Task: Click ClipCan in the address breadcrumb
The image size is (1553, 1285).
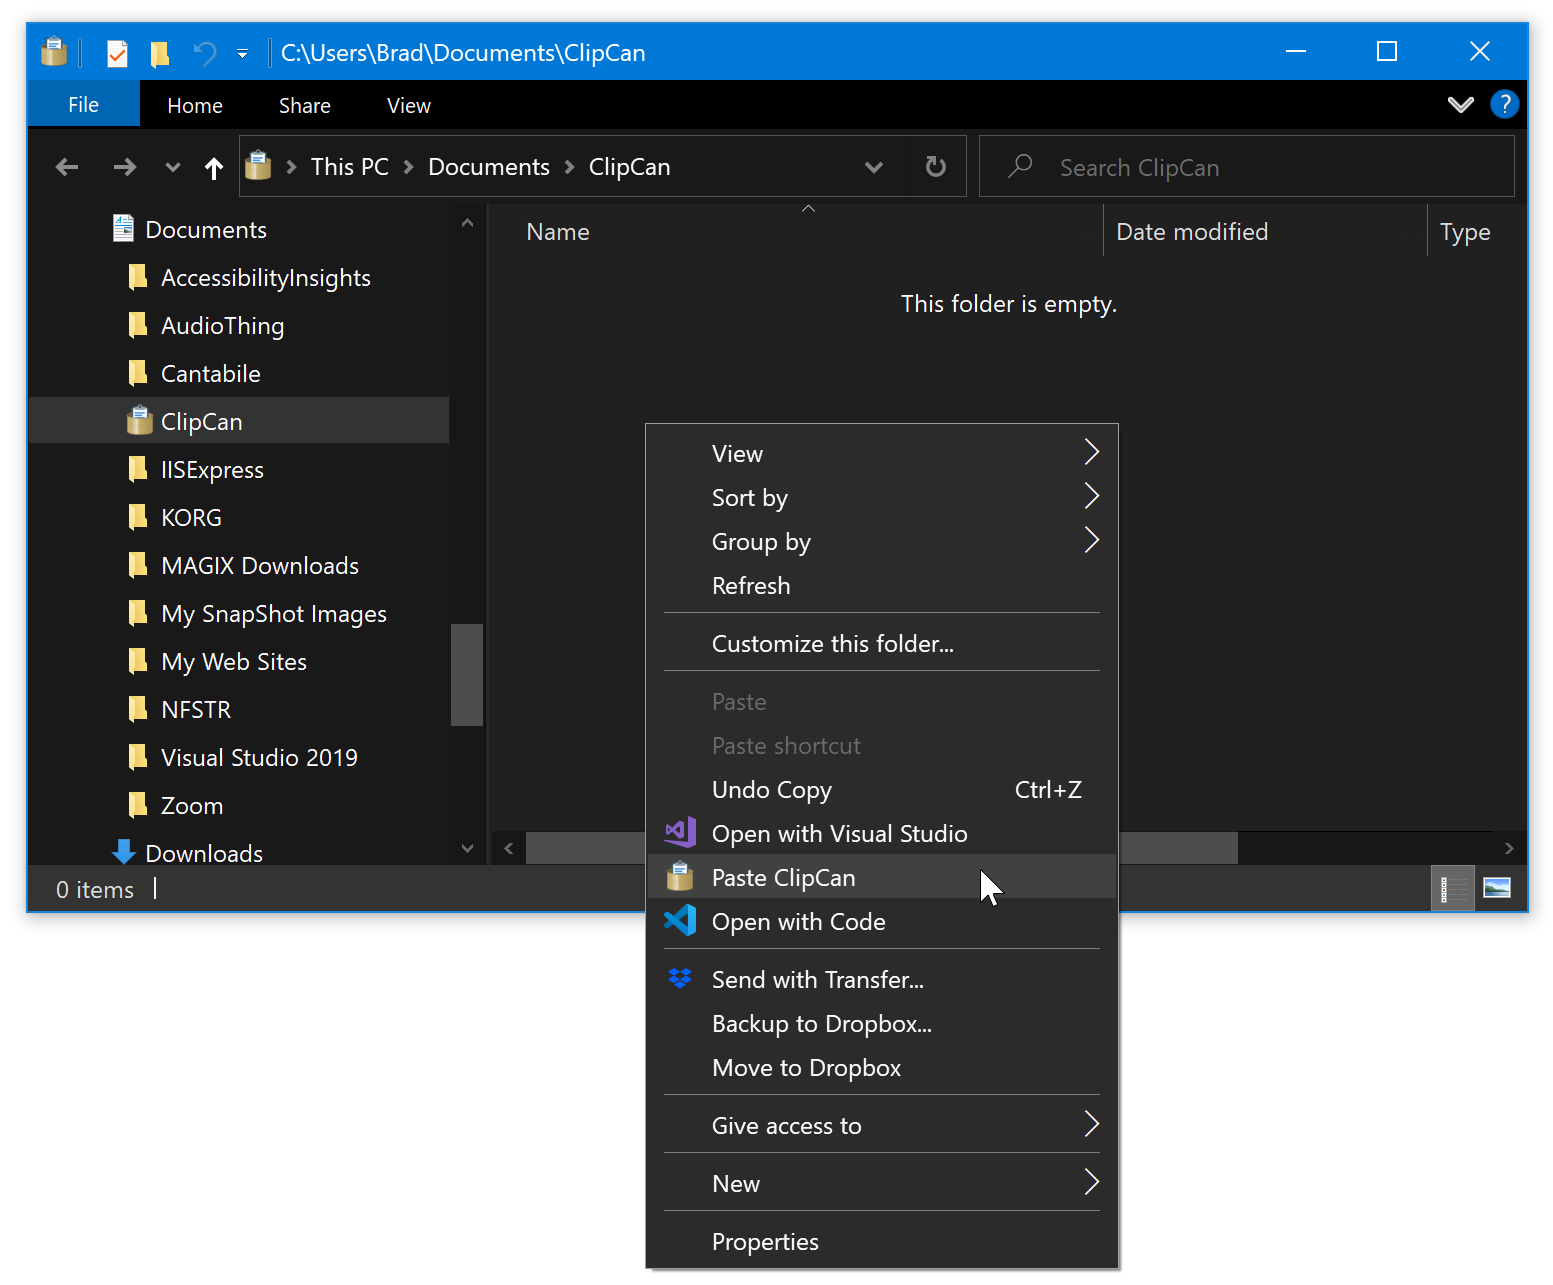Action: point(629,167)
